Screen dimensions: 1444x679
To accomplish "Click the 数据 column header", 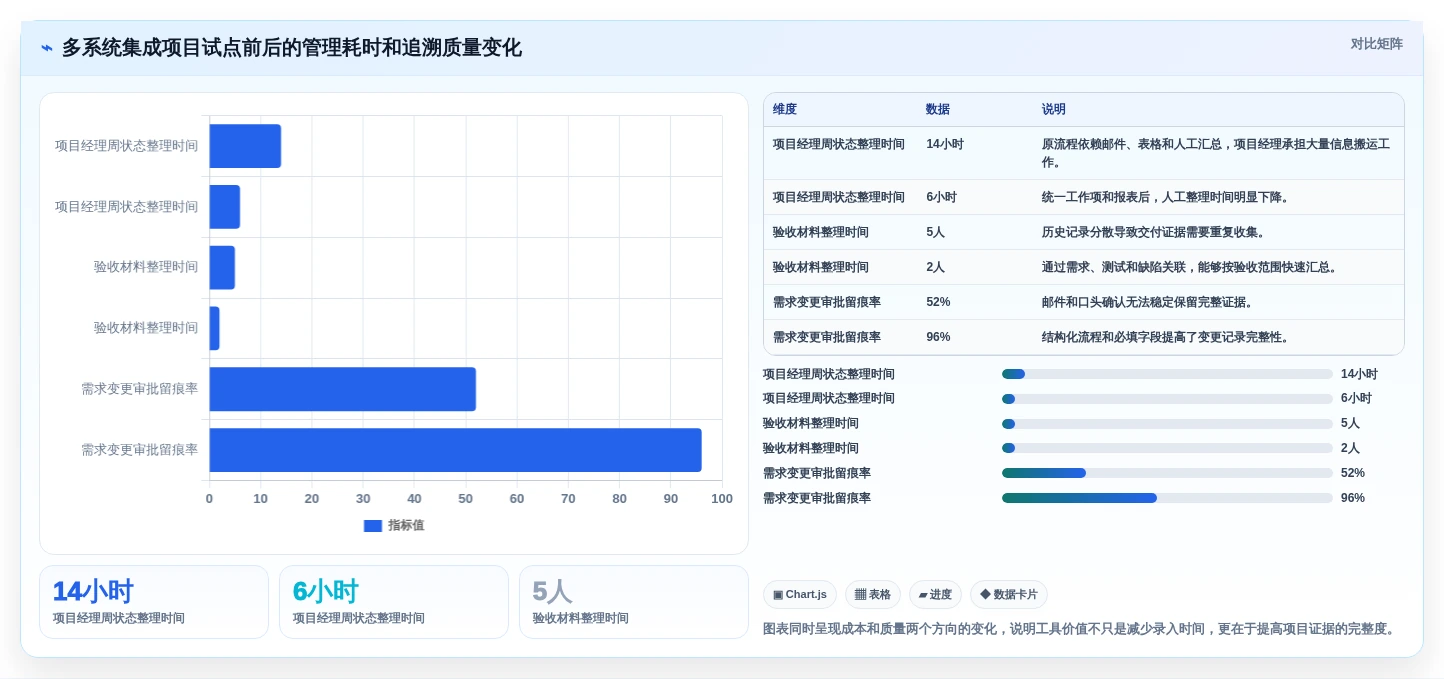I will (938, 109).
